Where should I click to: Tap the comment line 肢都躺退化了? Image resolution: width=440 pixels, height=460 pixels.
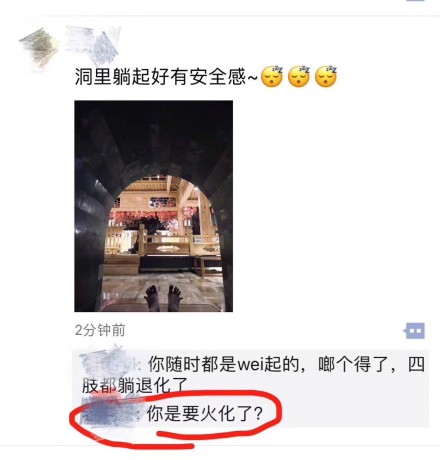(134, 386)
